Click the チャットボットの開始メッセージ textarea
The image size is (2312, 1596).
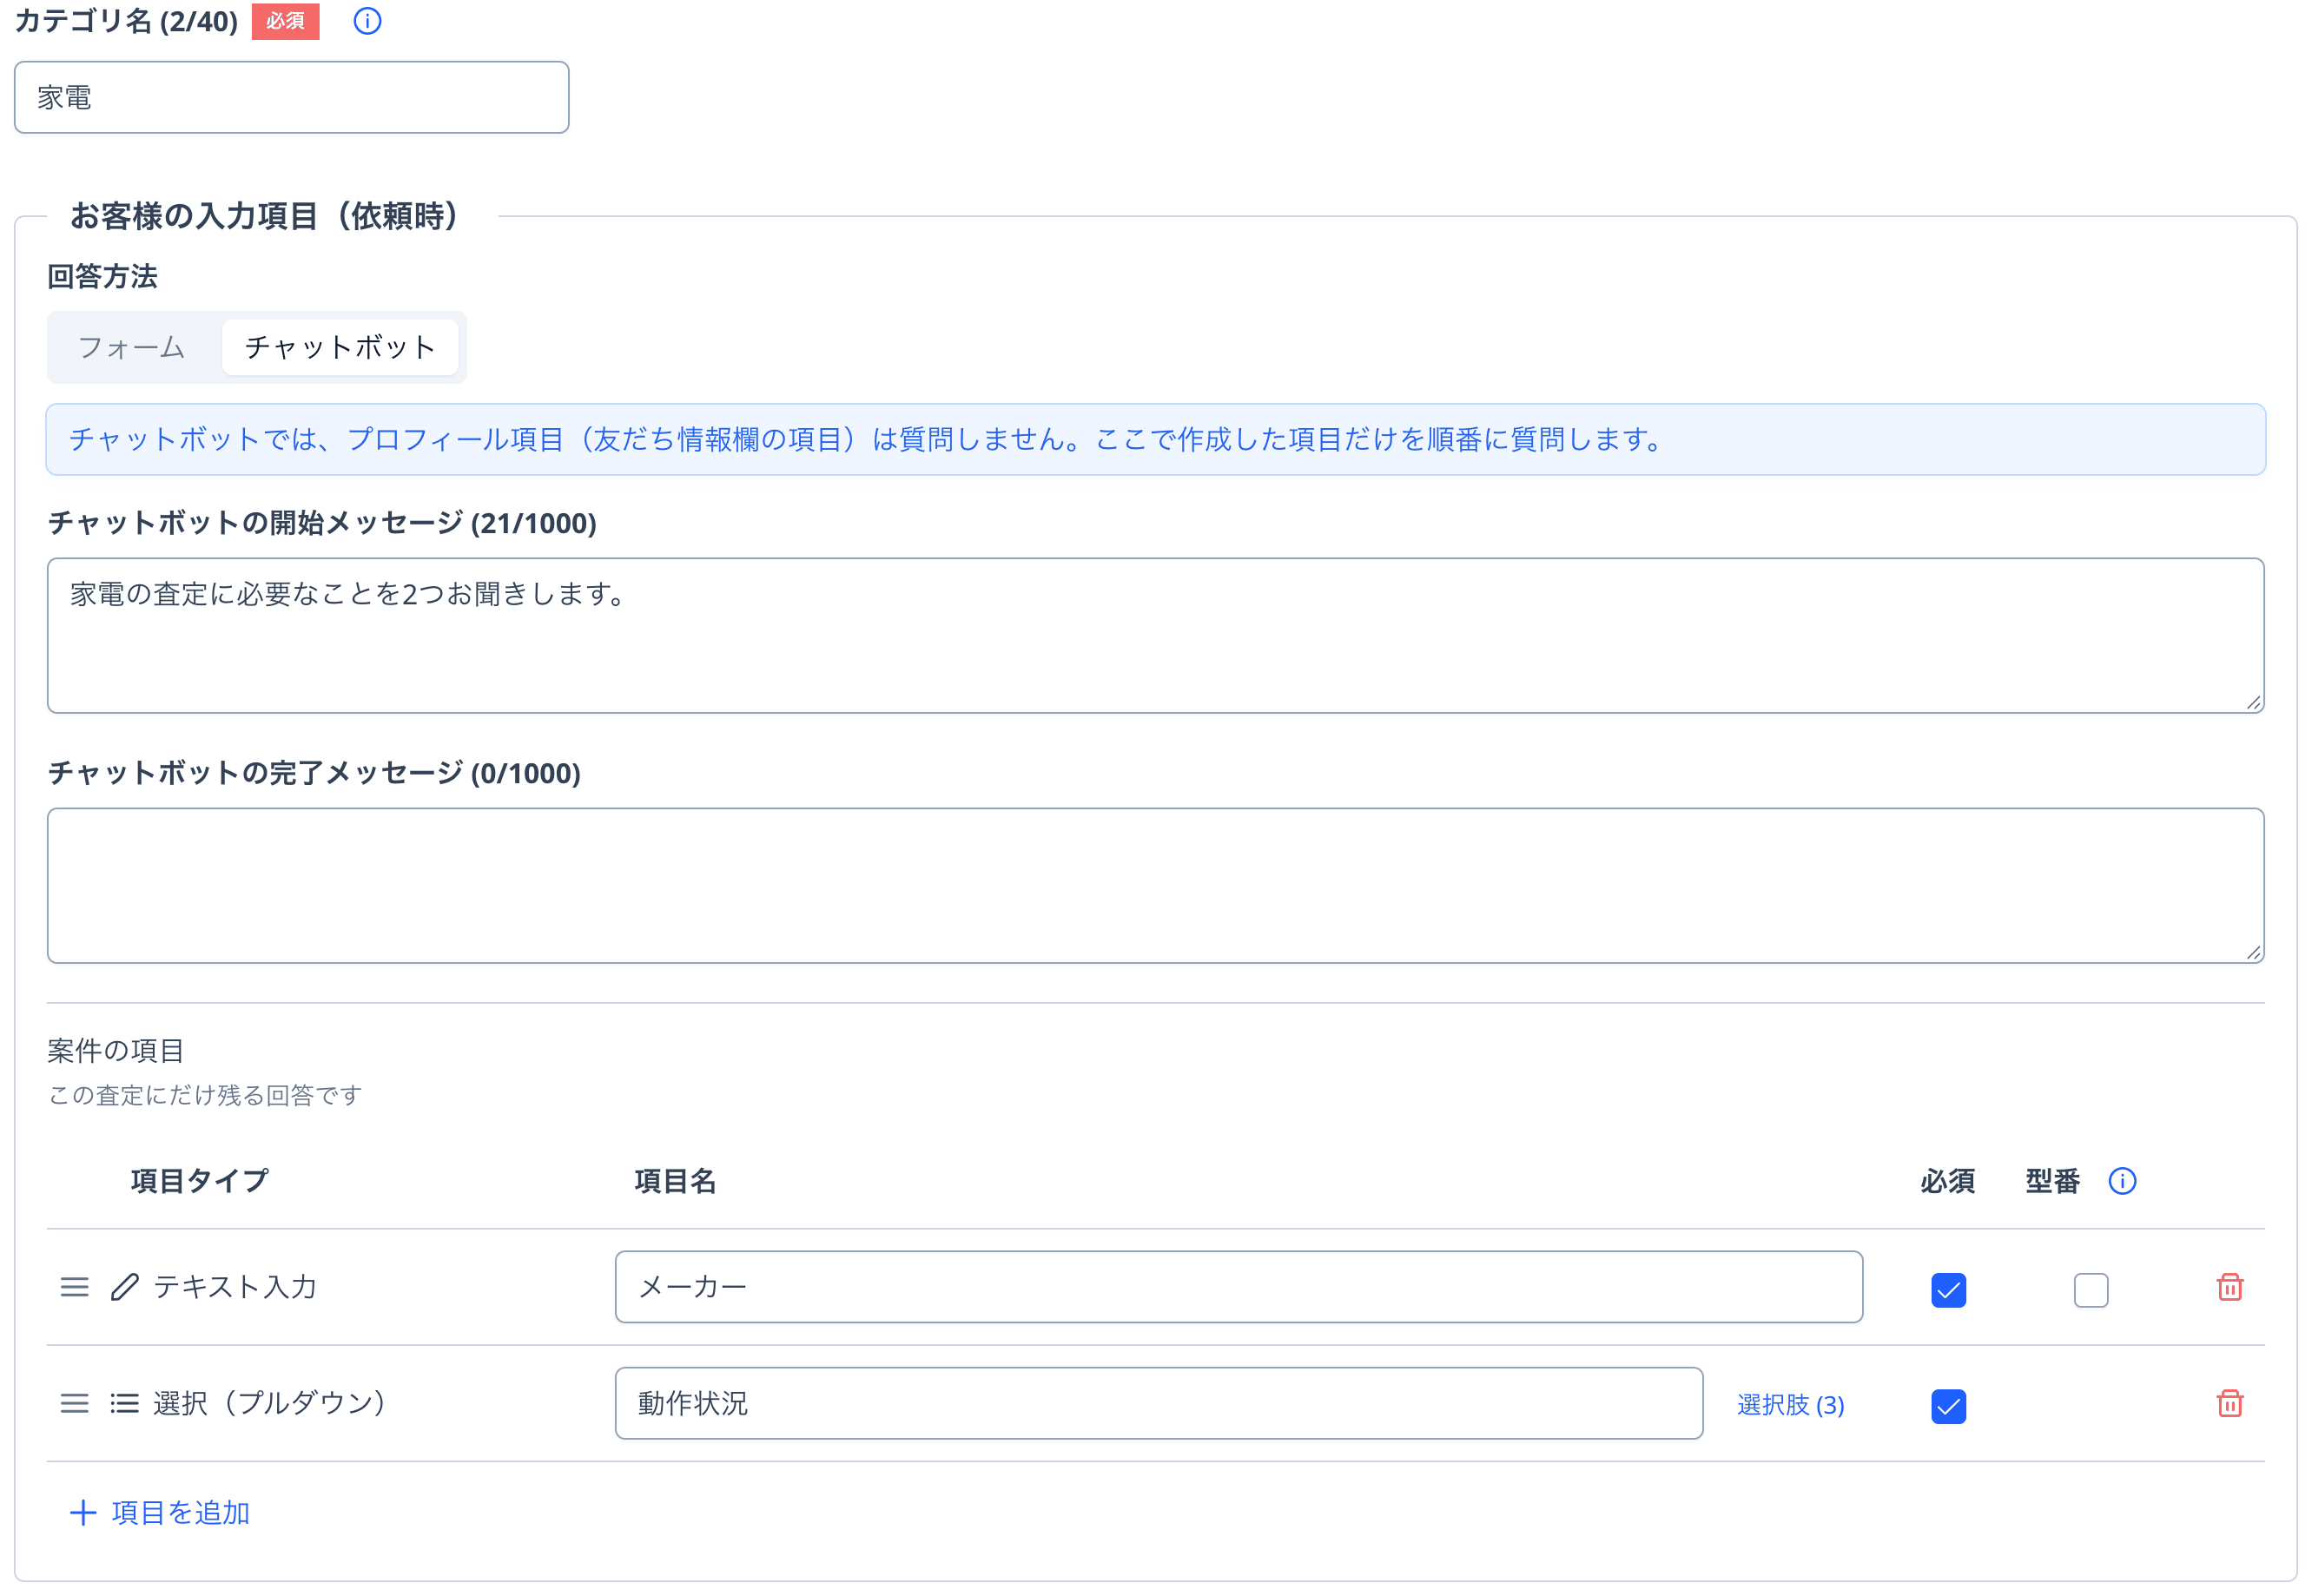1155,635
